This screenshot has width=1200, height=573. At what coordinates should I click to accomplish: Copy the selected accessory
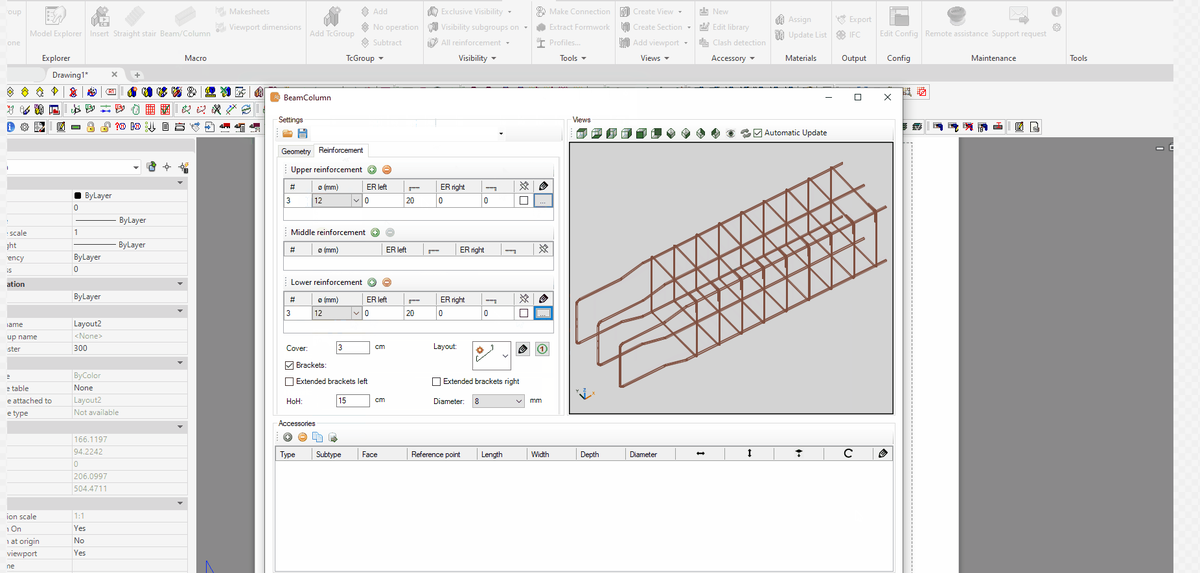pos(317,437)
